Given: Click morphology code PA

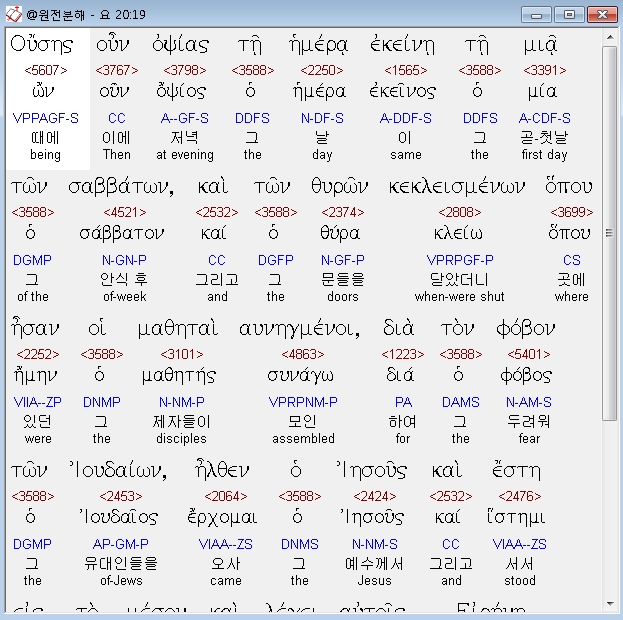Looking at the screenshot, I should (403, 402).
